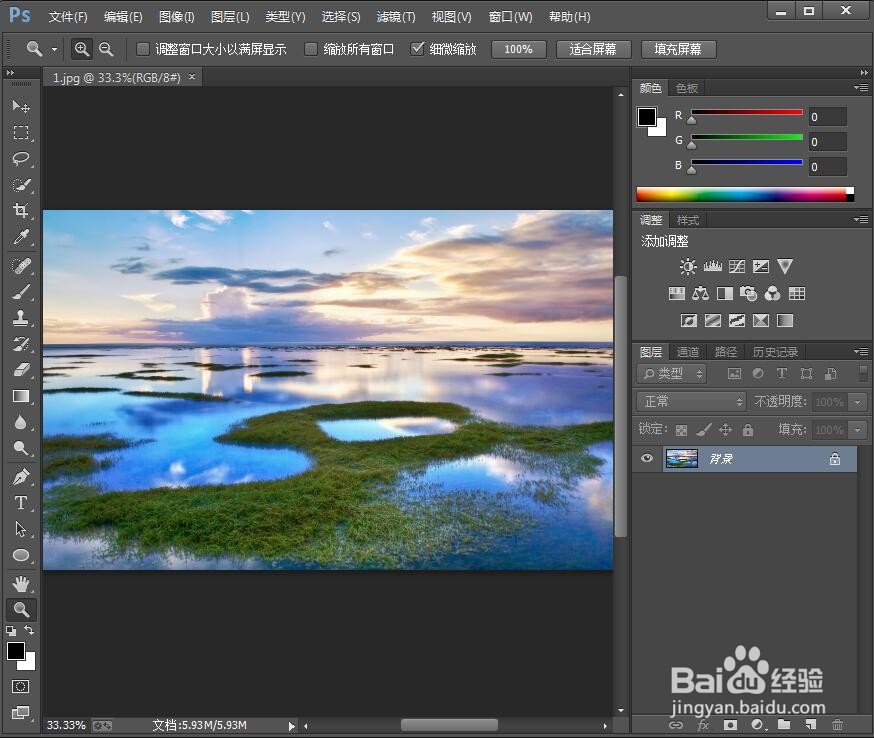Add a Channel Mixer adjustment

click(773, 293)
